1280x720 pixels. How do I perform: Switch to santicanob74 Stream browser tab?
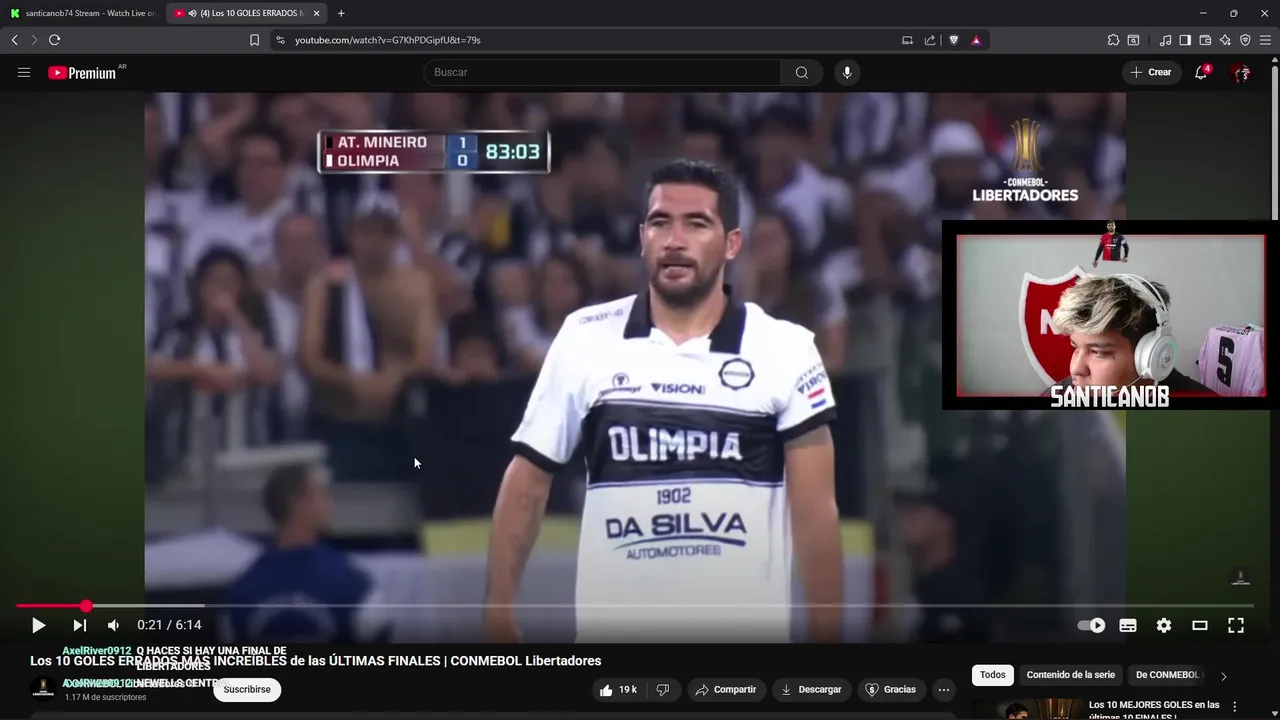click(82, 13)
